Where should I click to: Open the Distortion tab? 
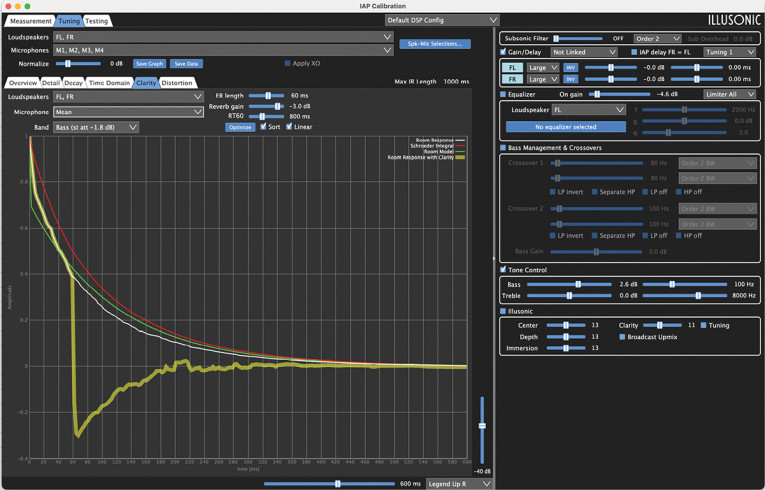177,83
